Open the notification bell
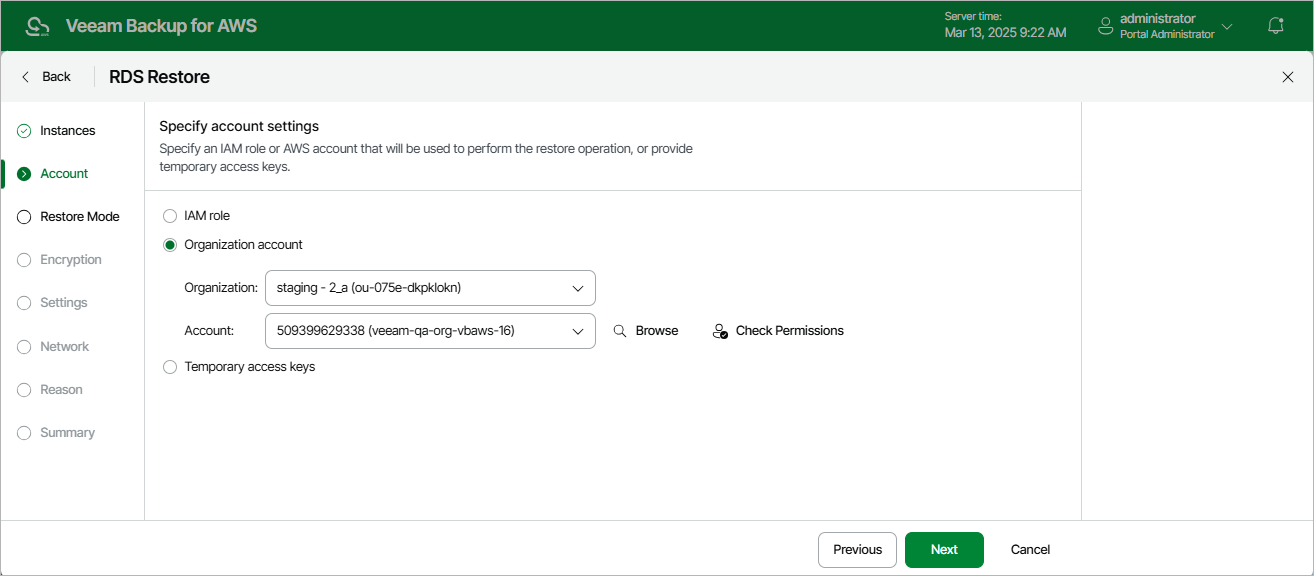This screenshot has width=1314, height=576. point(1275,25)
